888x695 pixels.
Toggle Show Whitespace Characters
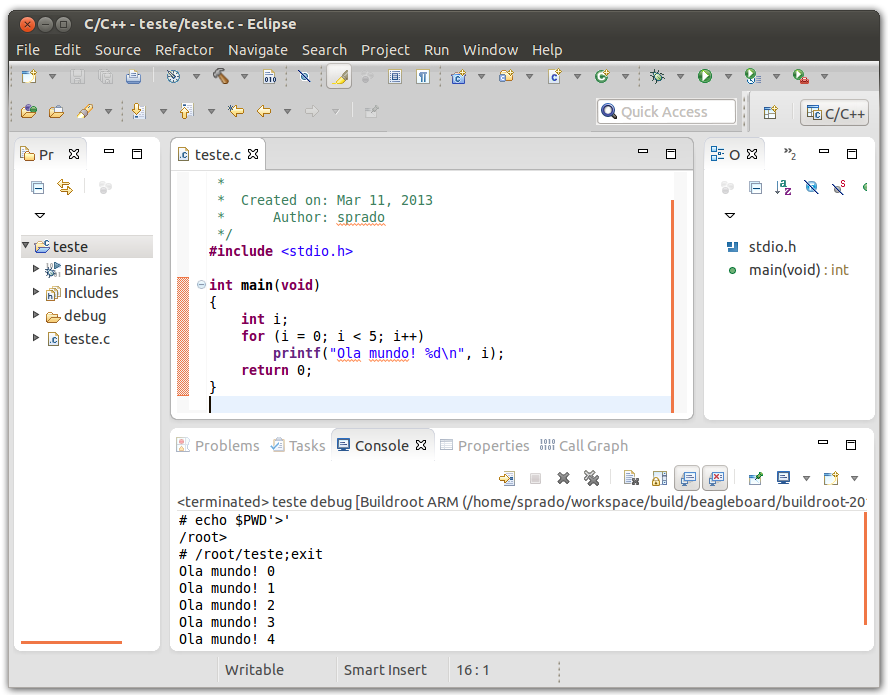click(x=423, y=76)
